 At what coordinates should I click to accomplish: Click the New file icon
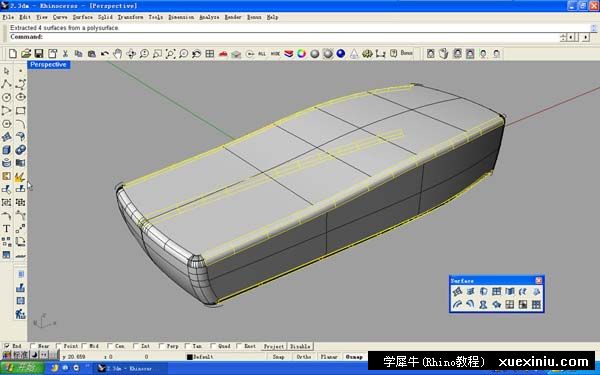click(13, 54)
